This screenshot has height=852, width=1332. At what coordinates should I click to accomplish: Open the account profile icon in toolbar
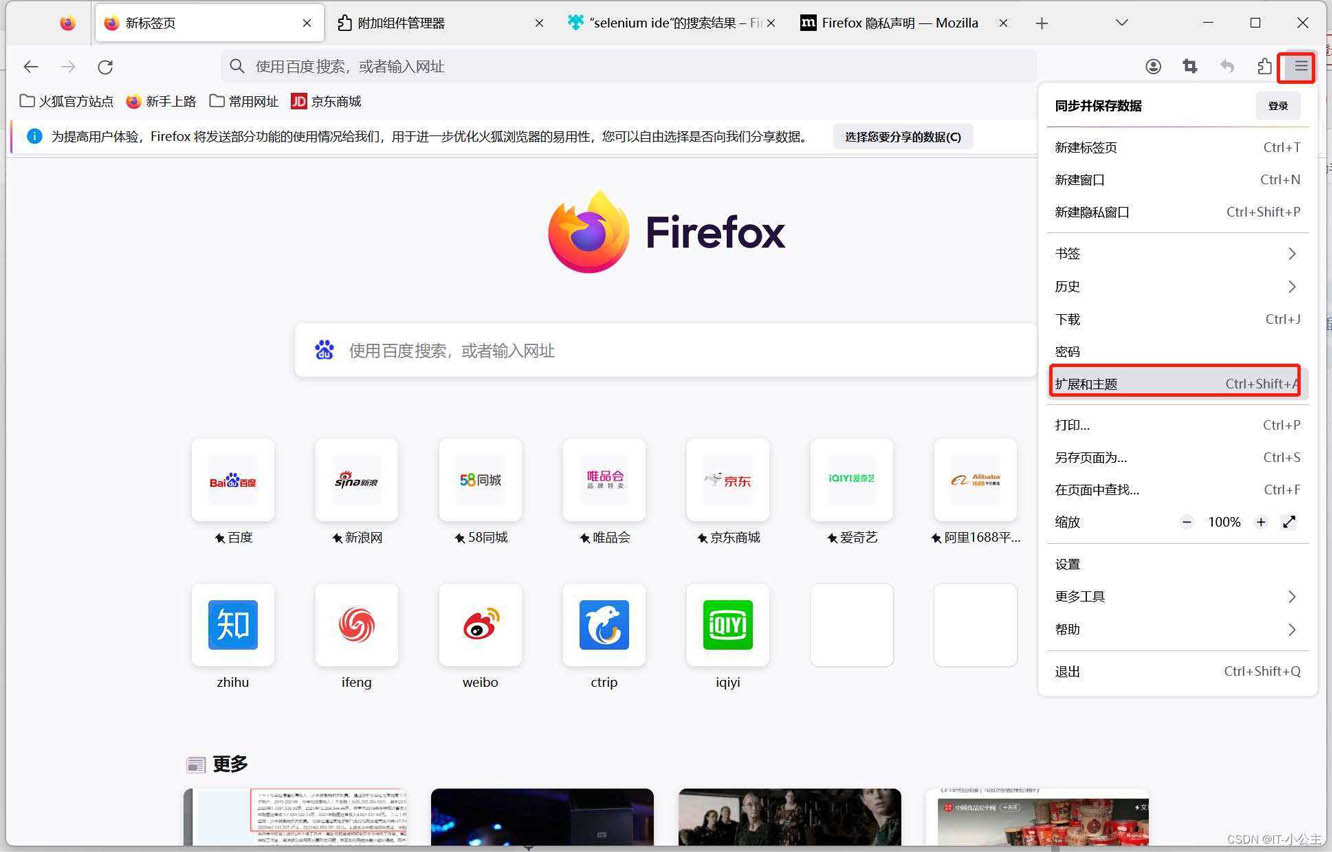(1153, 67)
